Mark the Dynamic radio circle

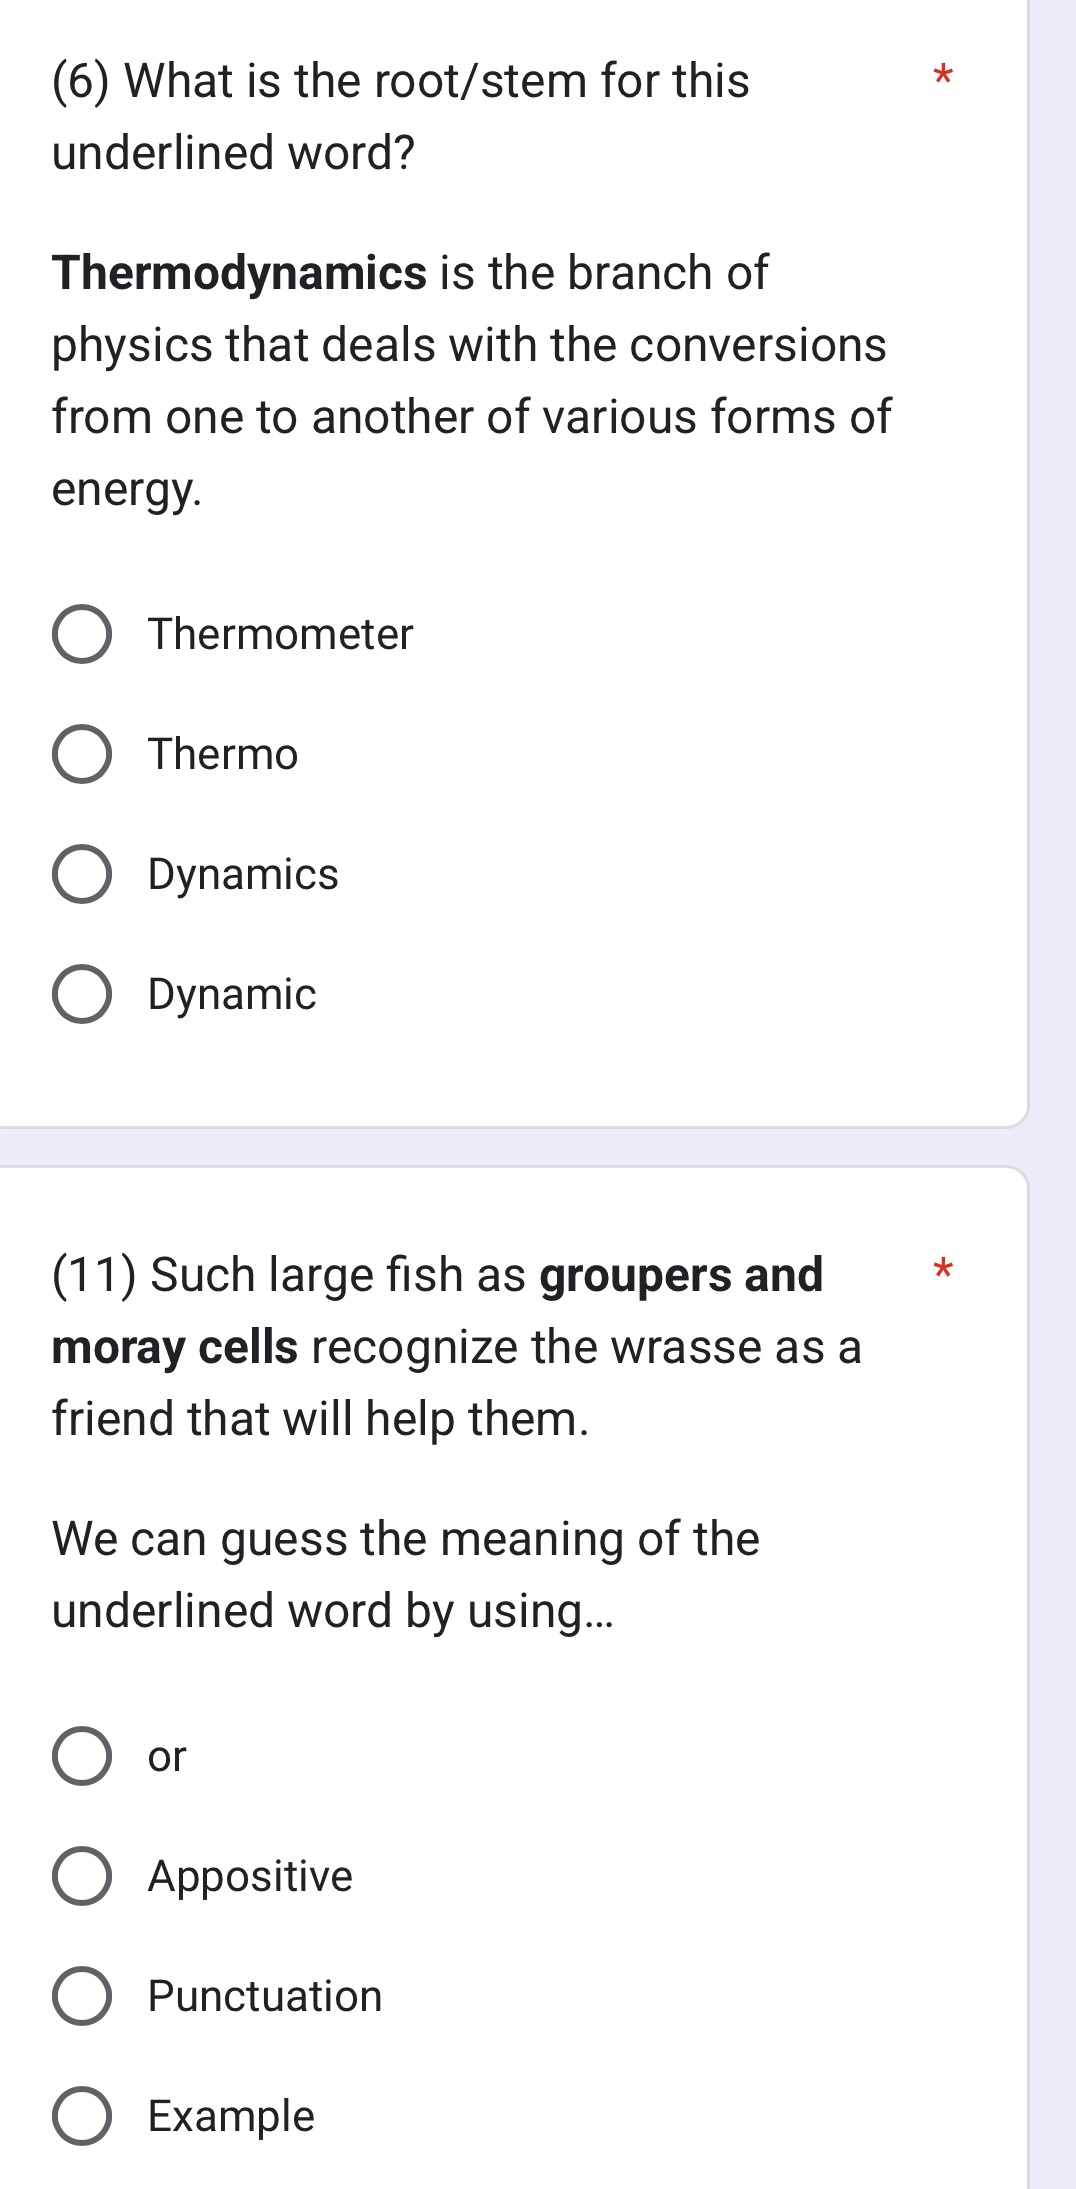81,994
